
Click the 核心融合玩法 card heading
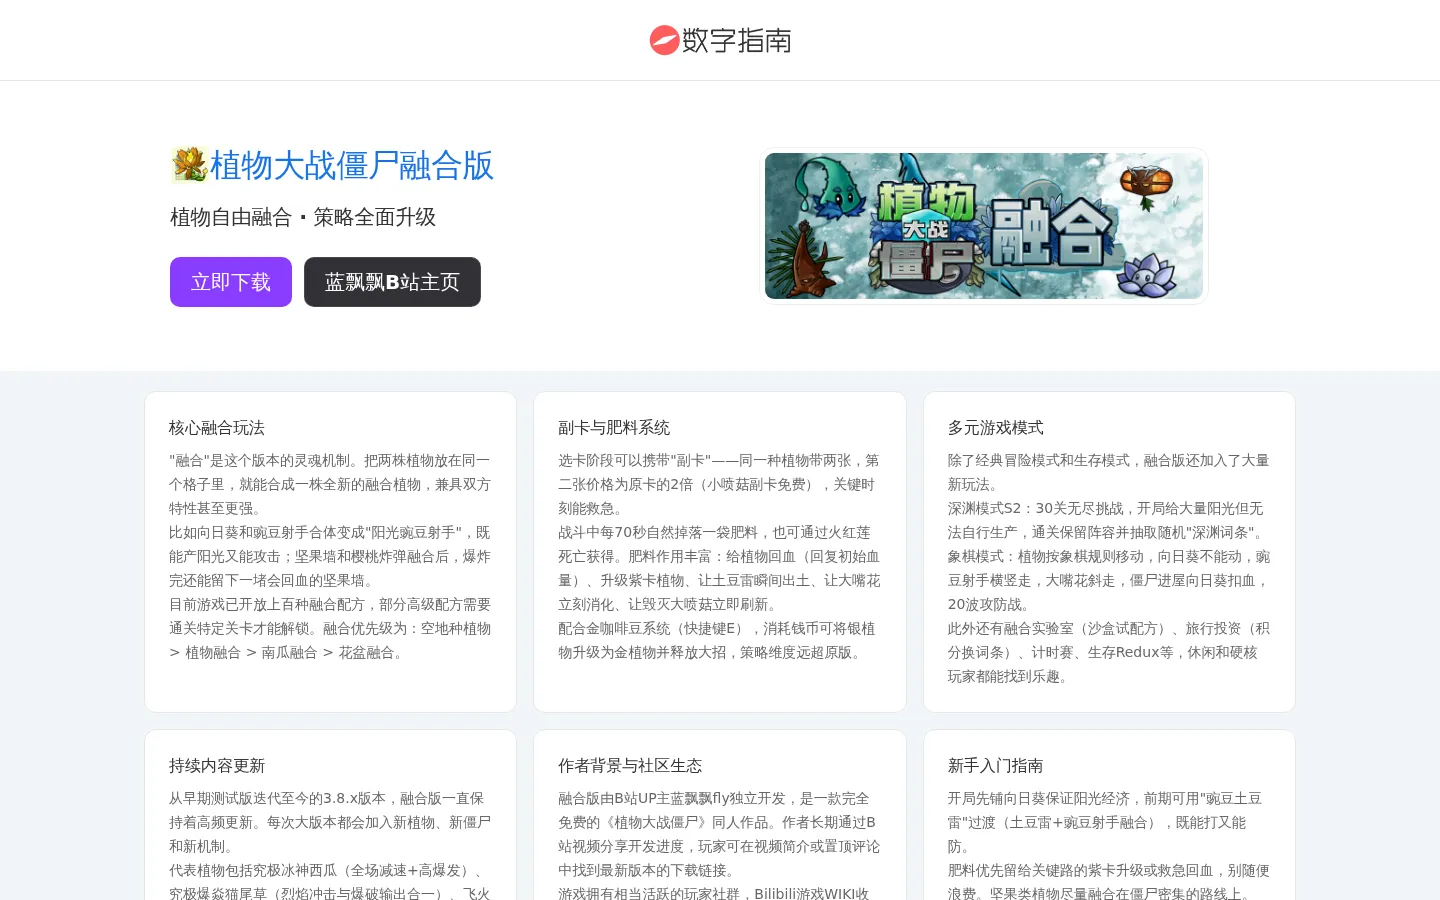click(217, 428)
